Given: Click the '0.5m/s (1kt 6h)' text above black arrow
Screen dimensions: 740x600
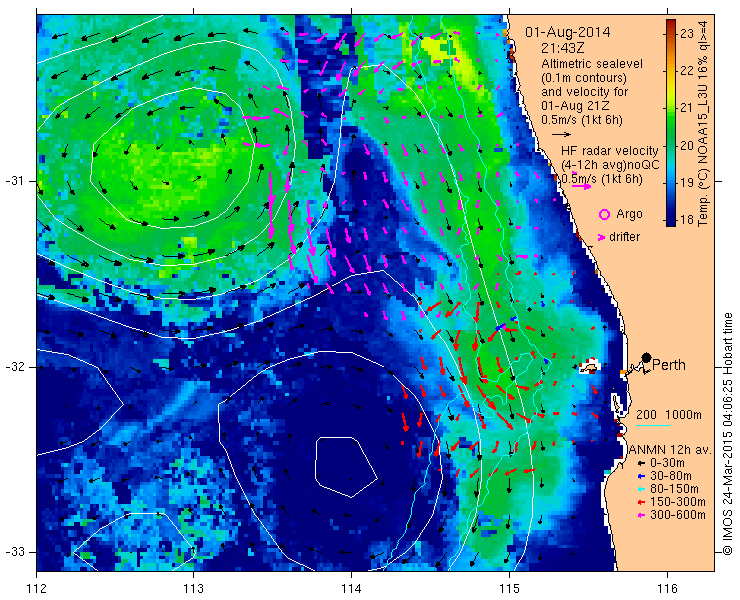Looking at the screenshot, I should [x=581, y=120].
